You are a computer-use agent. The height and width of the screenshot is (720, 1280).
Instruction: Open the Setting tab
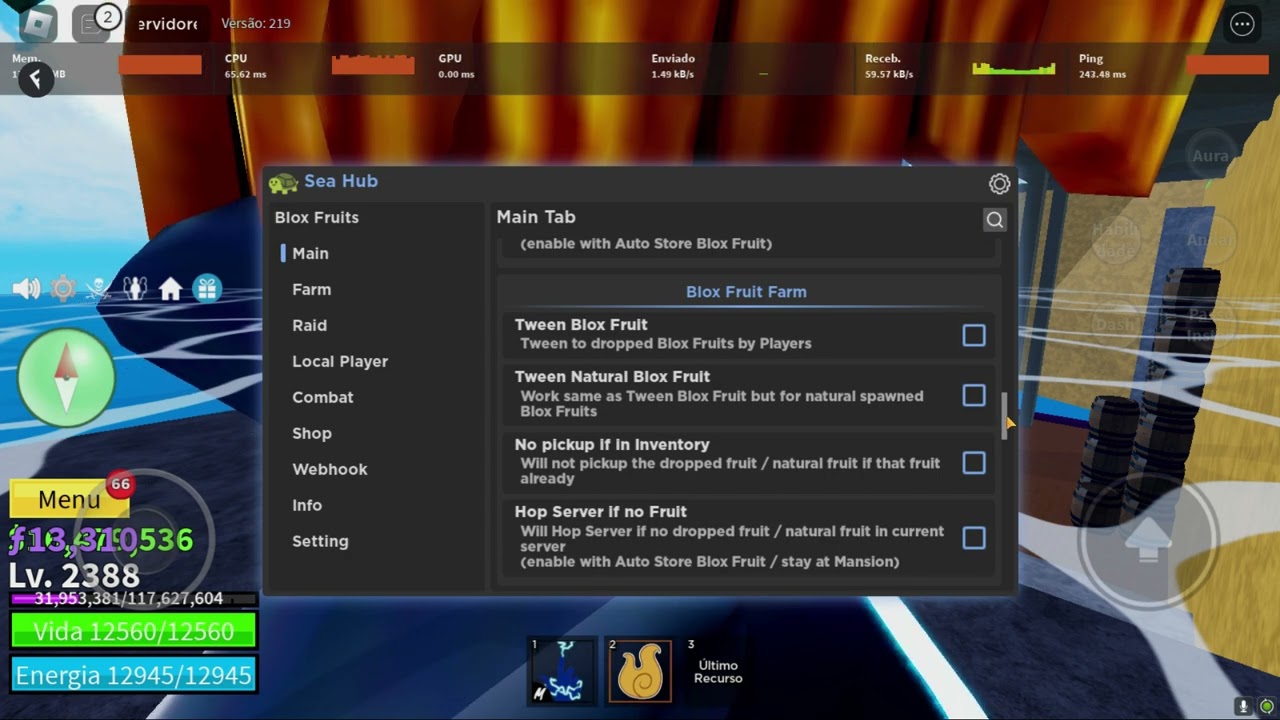pos(320,542)
